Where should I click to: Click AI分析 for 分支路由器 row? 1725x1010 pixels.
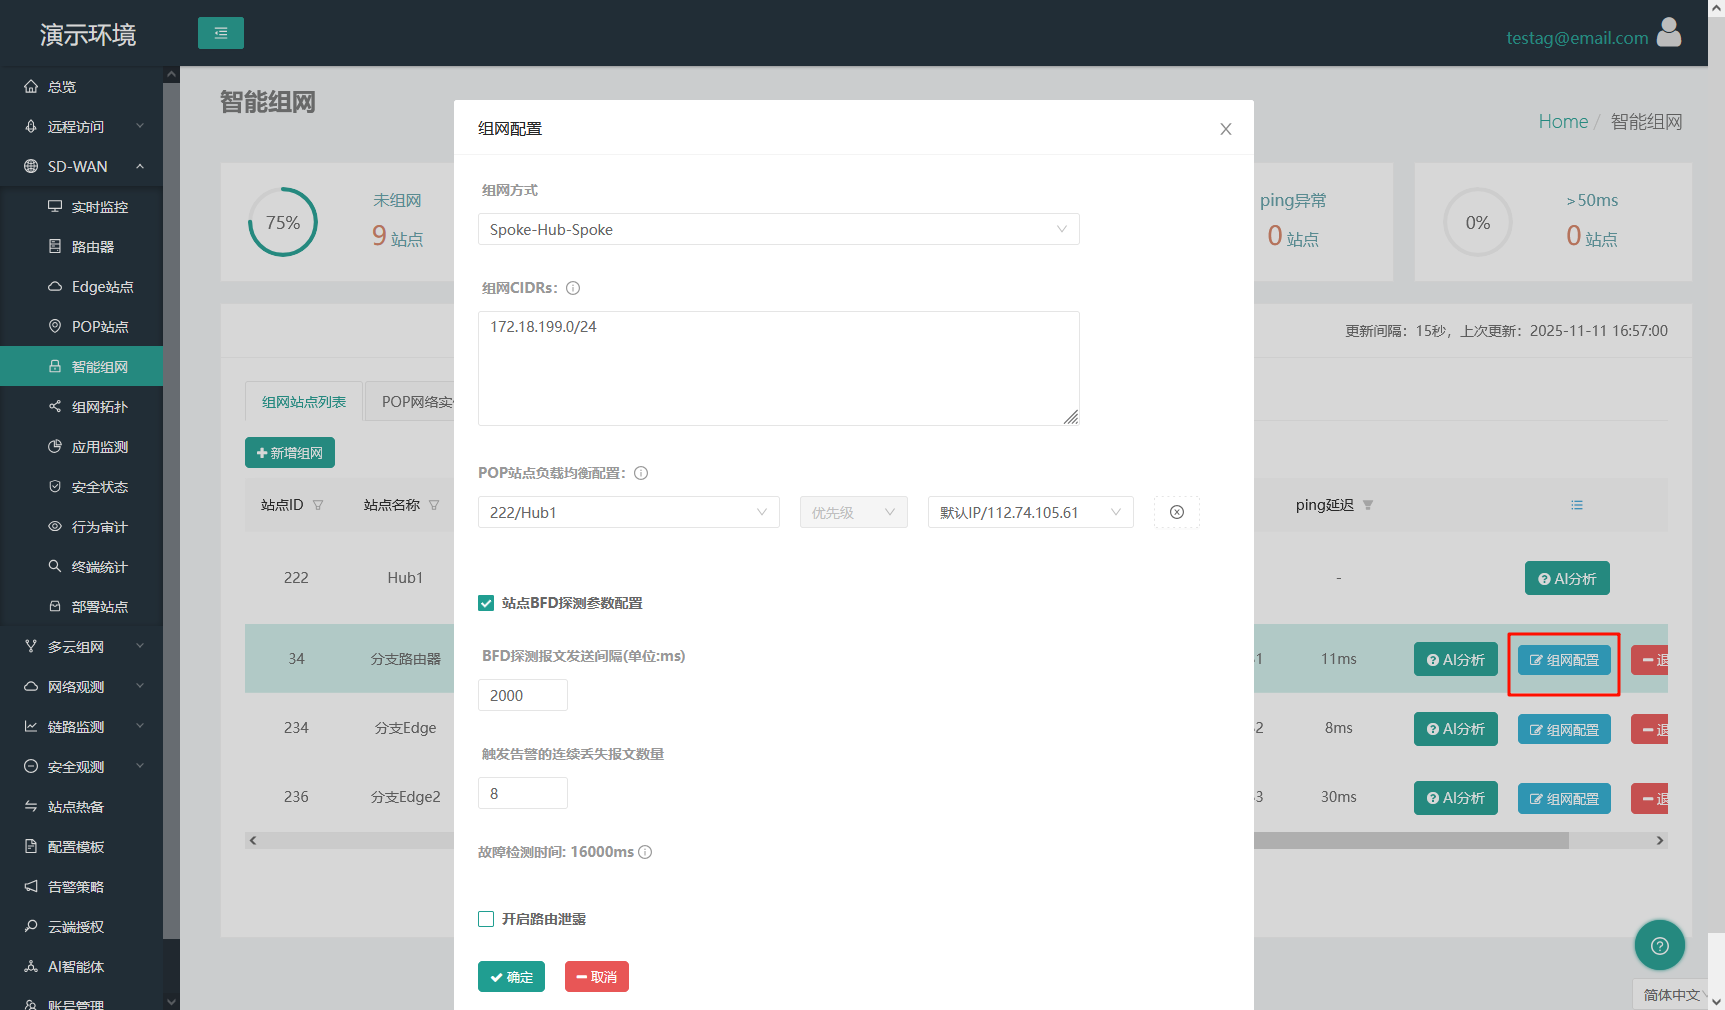point(1456,659)
